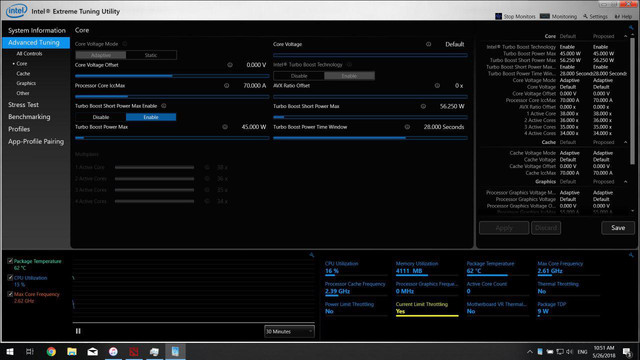The height and width of the screenshot is (360, 640).
Task: Collapse the Cache summary section
Action: pos(625,142)
